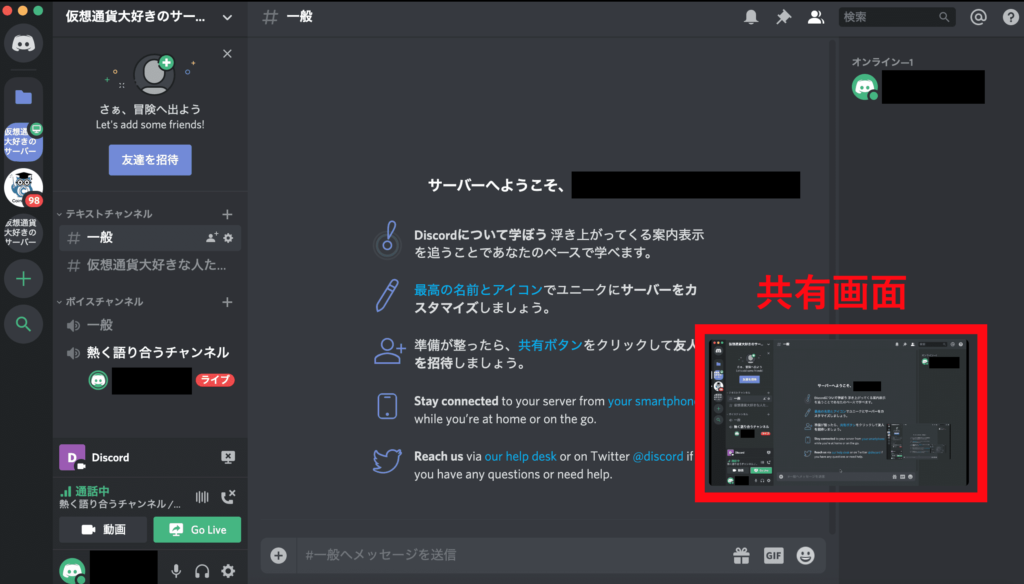
Task: Select the 熱く語り合うチャンネル voice channel
Action: (160, 351)
